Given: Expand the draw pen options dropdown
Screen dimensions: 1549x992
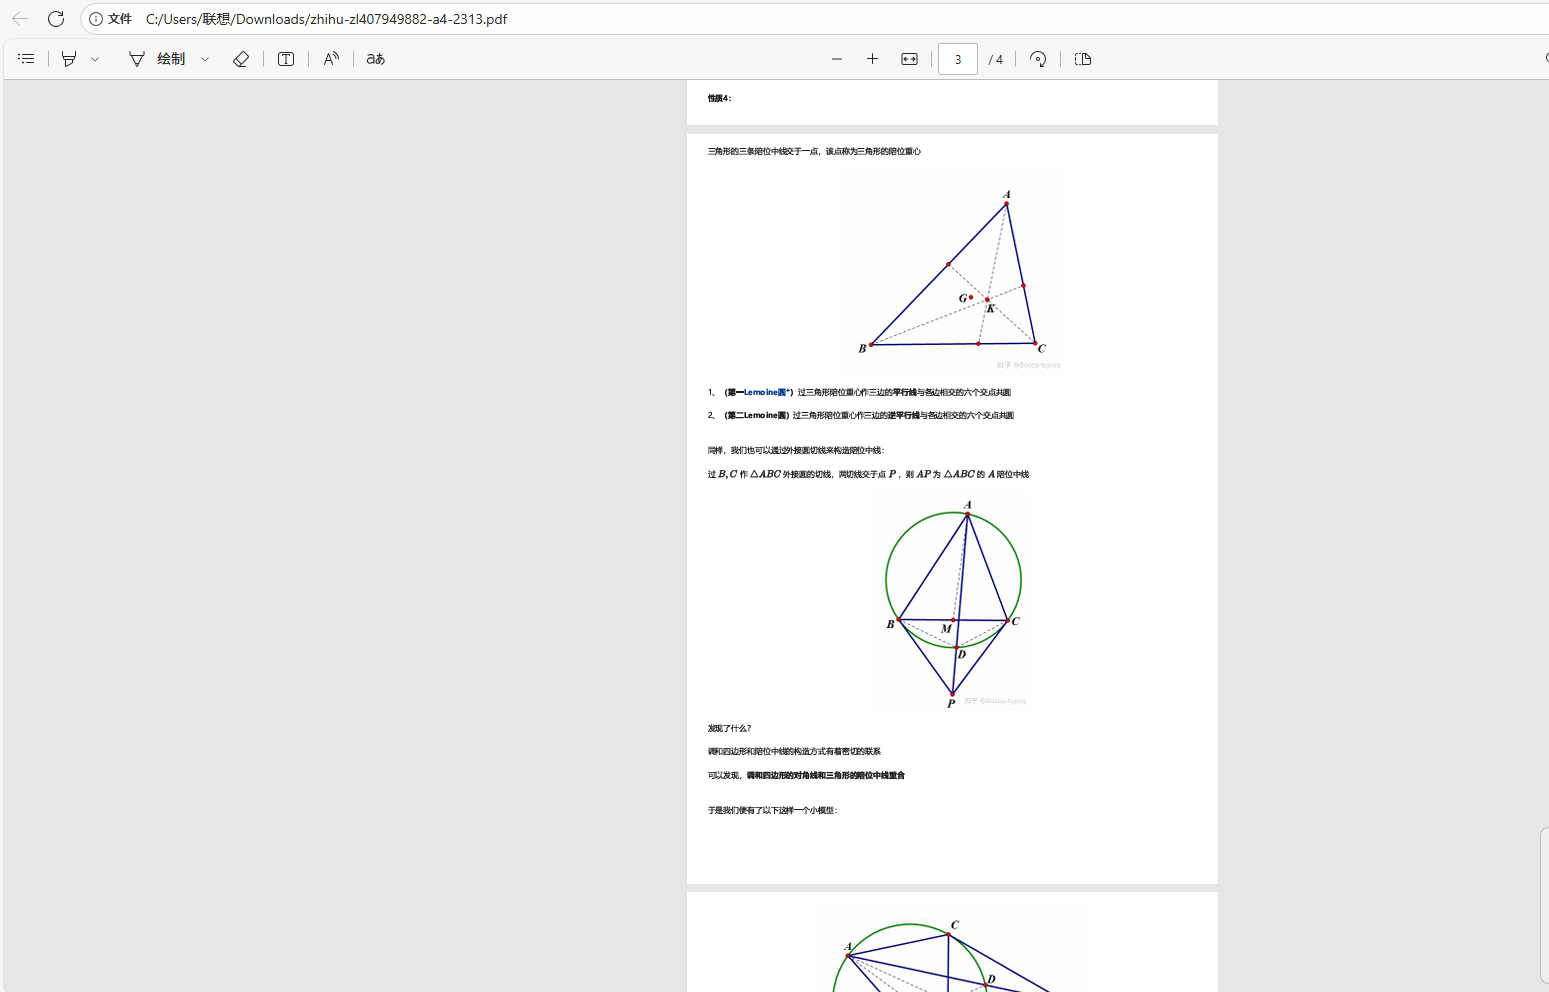Looking at the screenshot, I should pos(205,59).
